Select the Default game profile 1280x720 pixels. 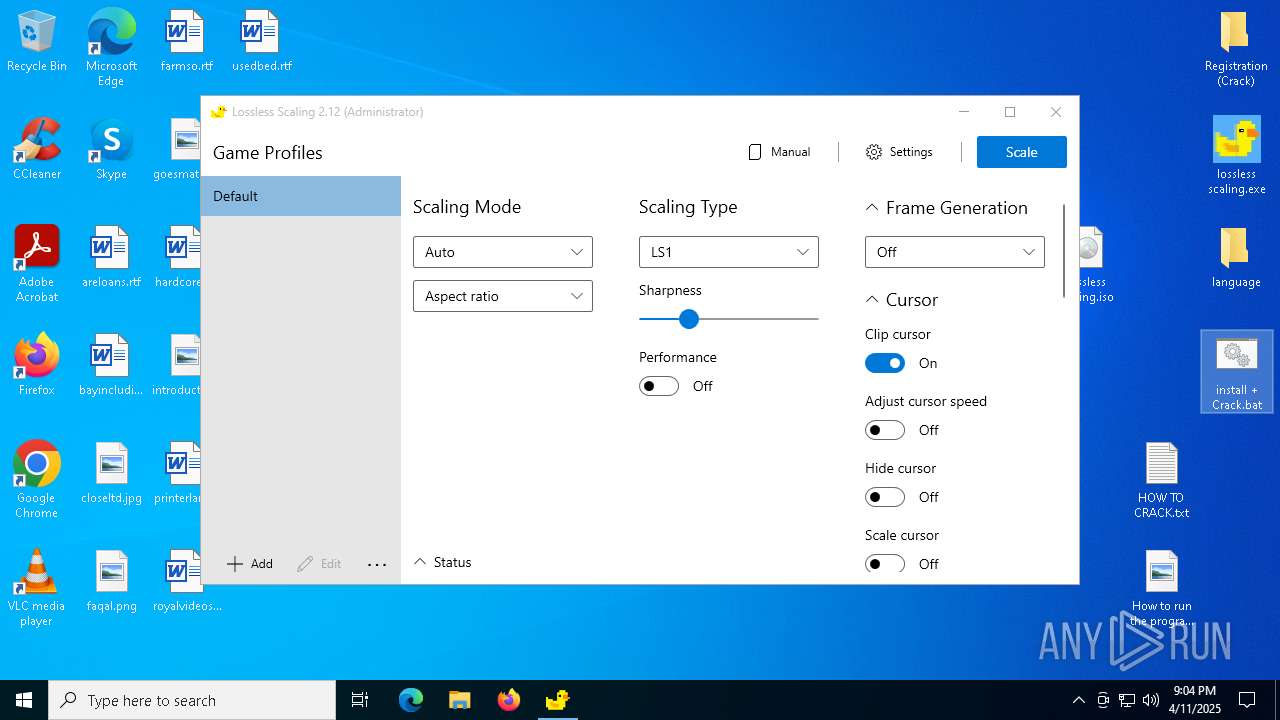[301, 196]
